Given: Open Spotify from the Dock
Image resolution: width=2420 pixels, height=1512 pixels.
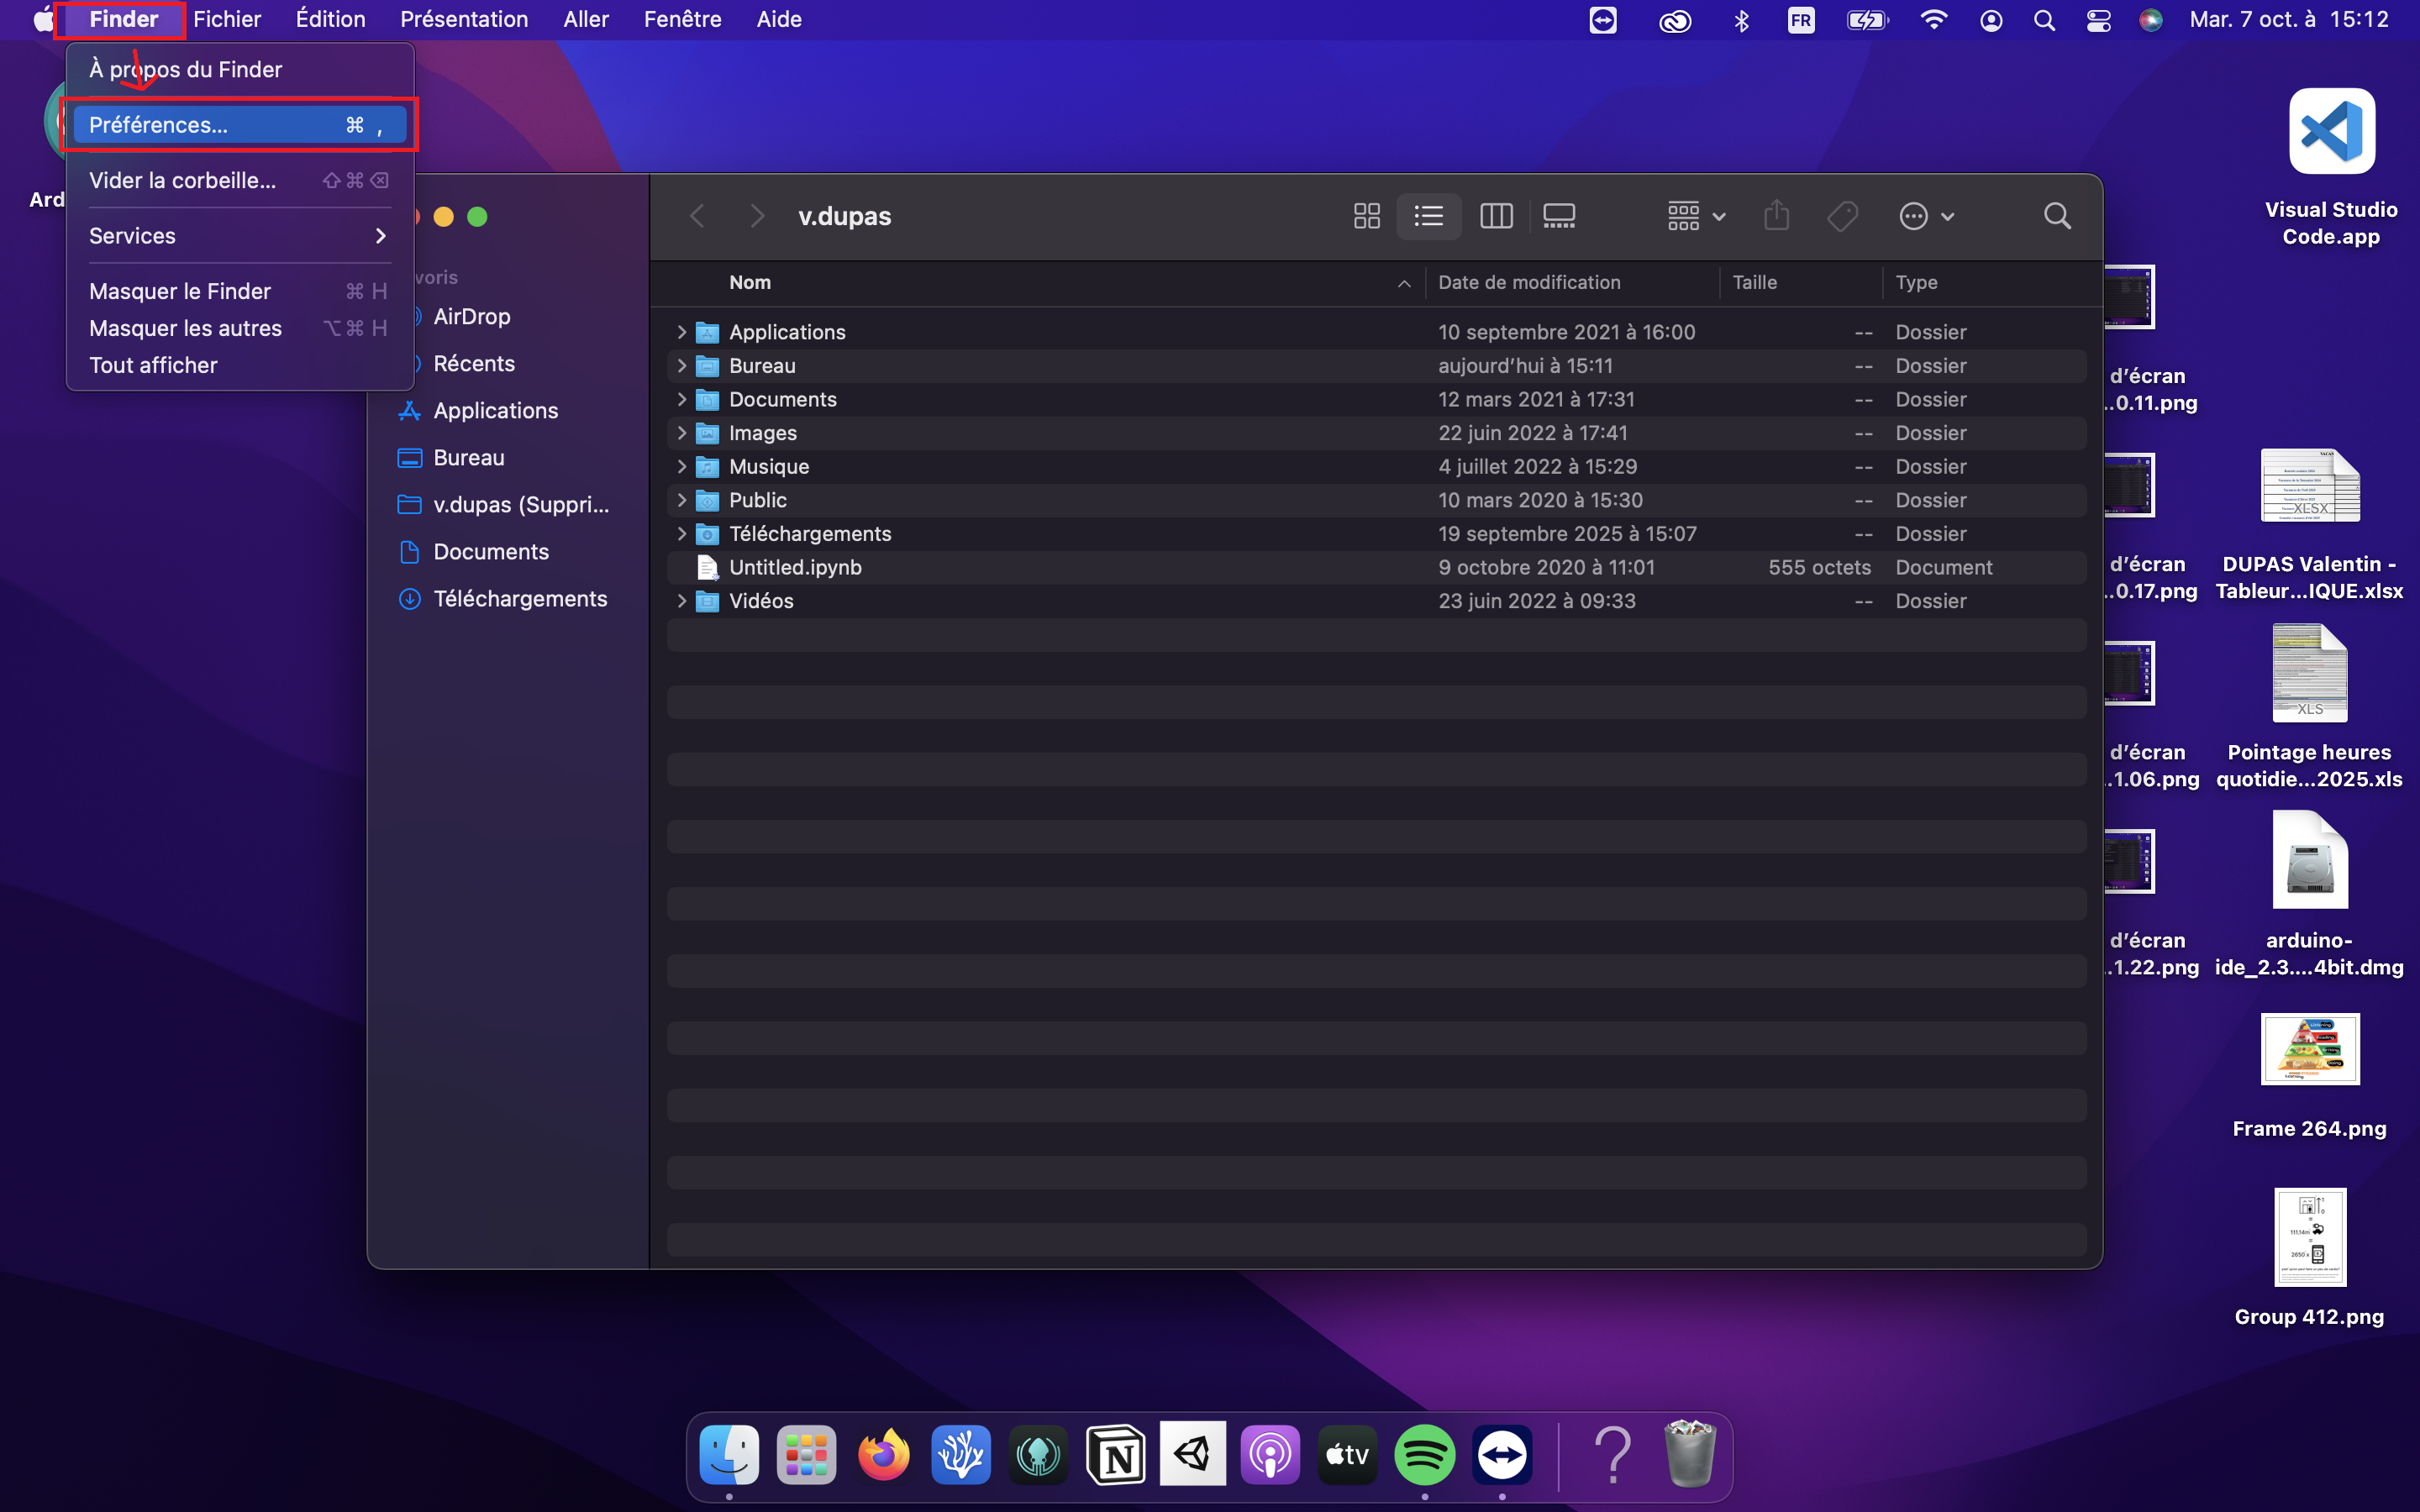Looking at the screenshot, I should [x=1424, y=1455].
